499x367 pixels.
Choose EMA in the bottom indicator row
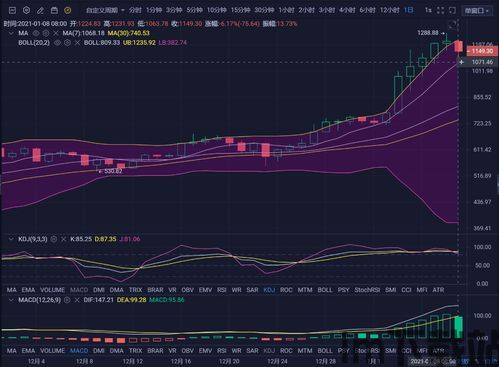point(28,351)
